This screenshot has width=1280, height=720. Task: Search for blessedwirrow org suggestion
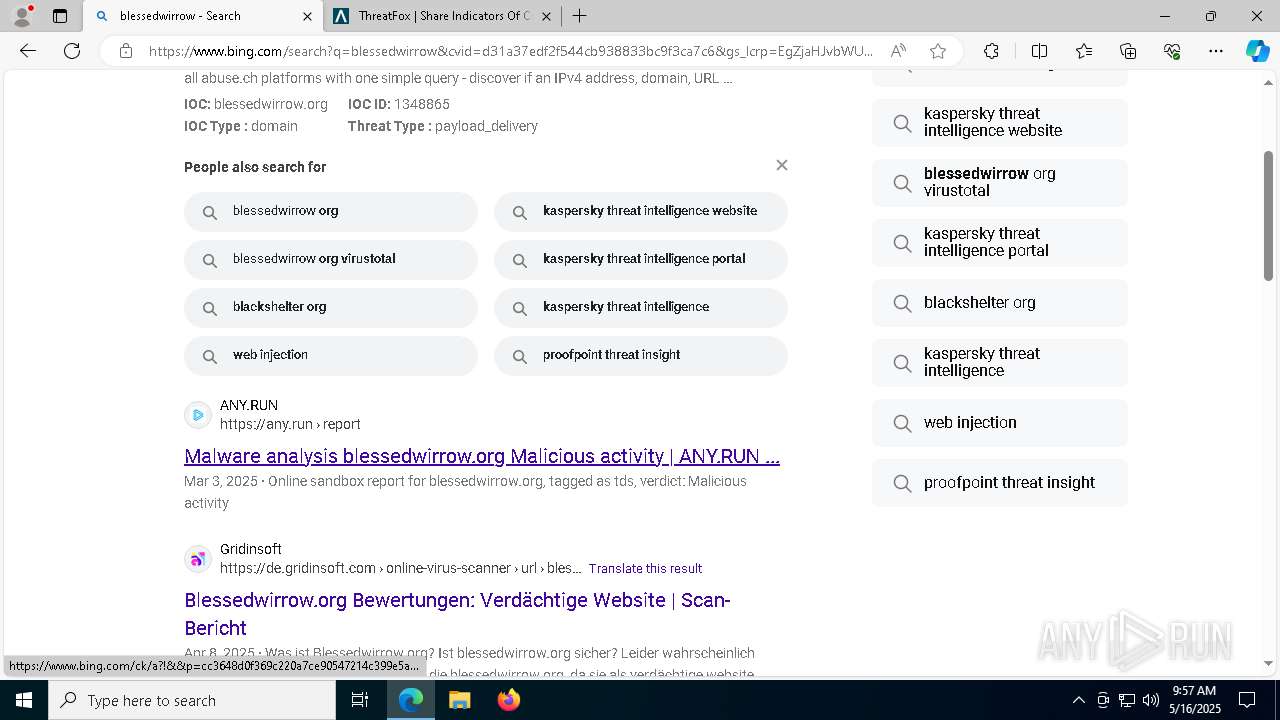331,212
